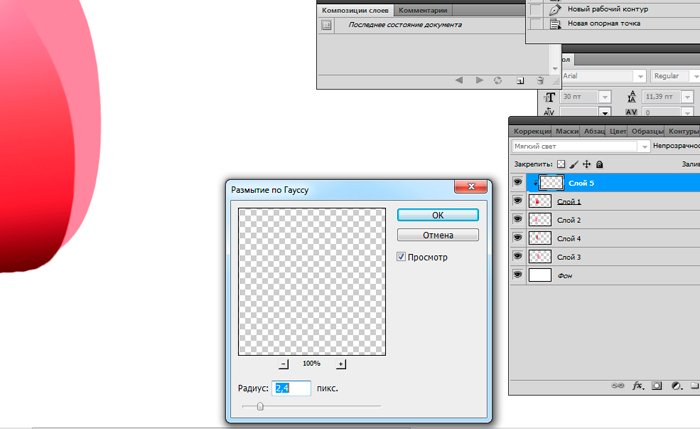Click the lock position move icon
700x429 pixels.
[586, 164]
